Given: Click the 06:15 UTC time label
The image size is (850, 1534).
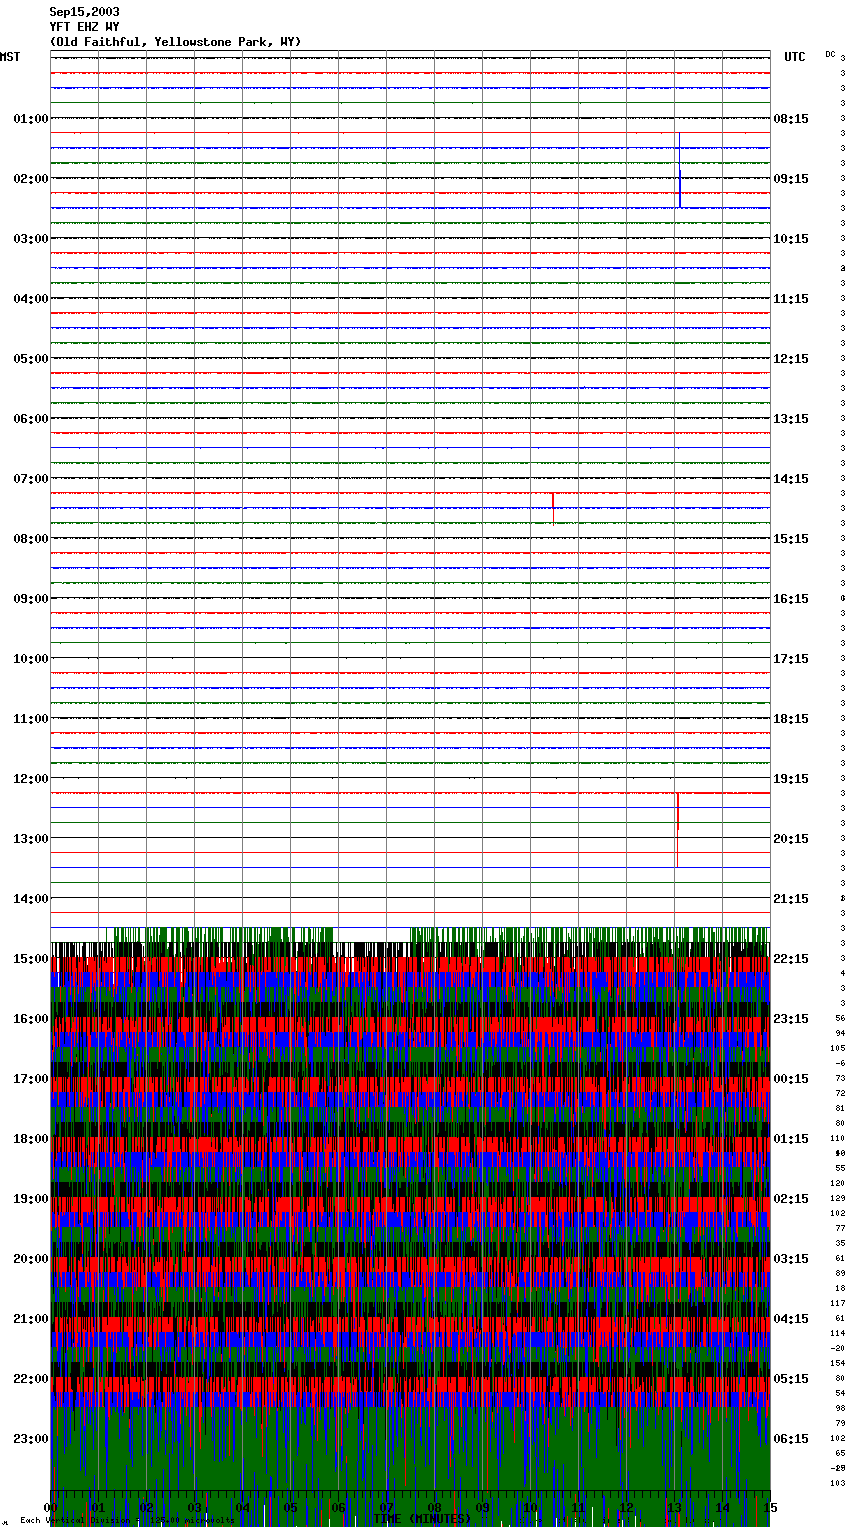Looking at the screenshot, I should tap(791, 1439).
